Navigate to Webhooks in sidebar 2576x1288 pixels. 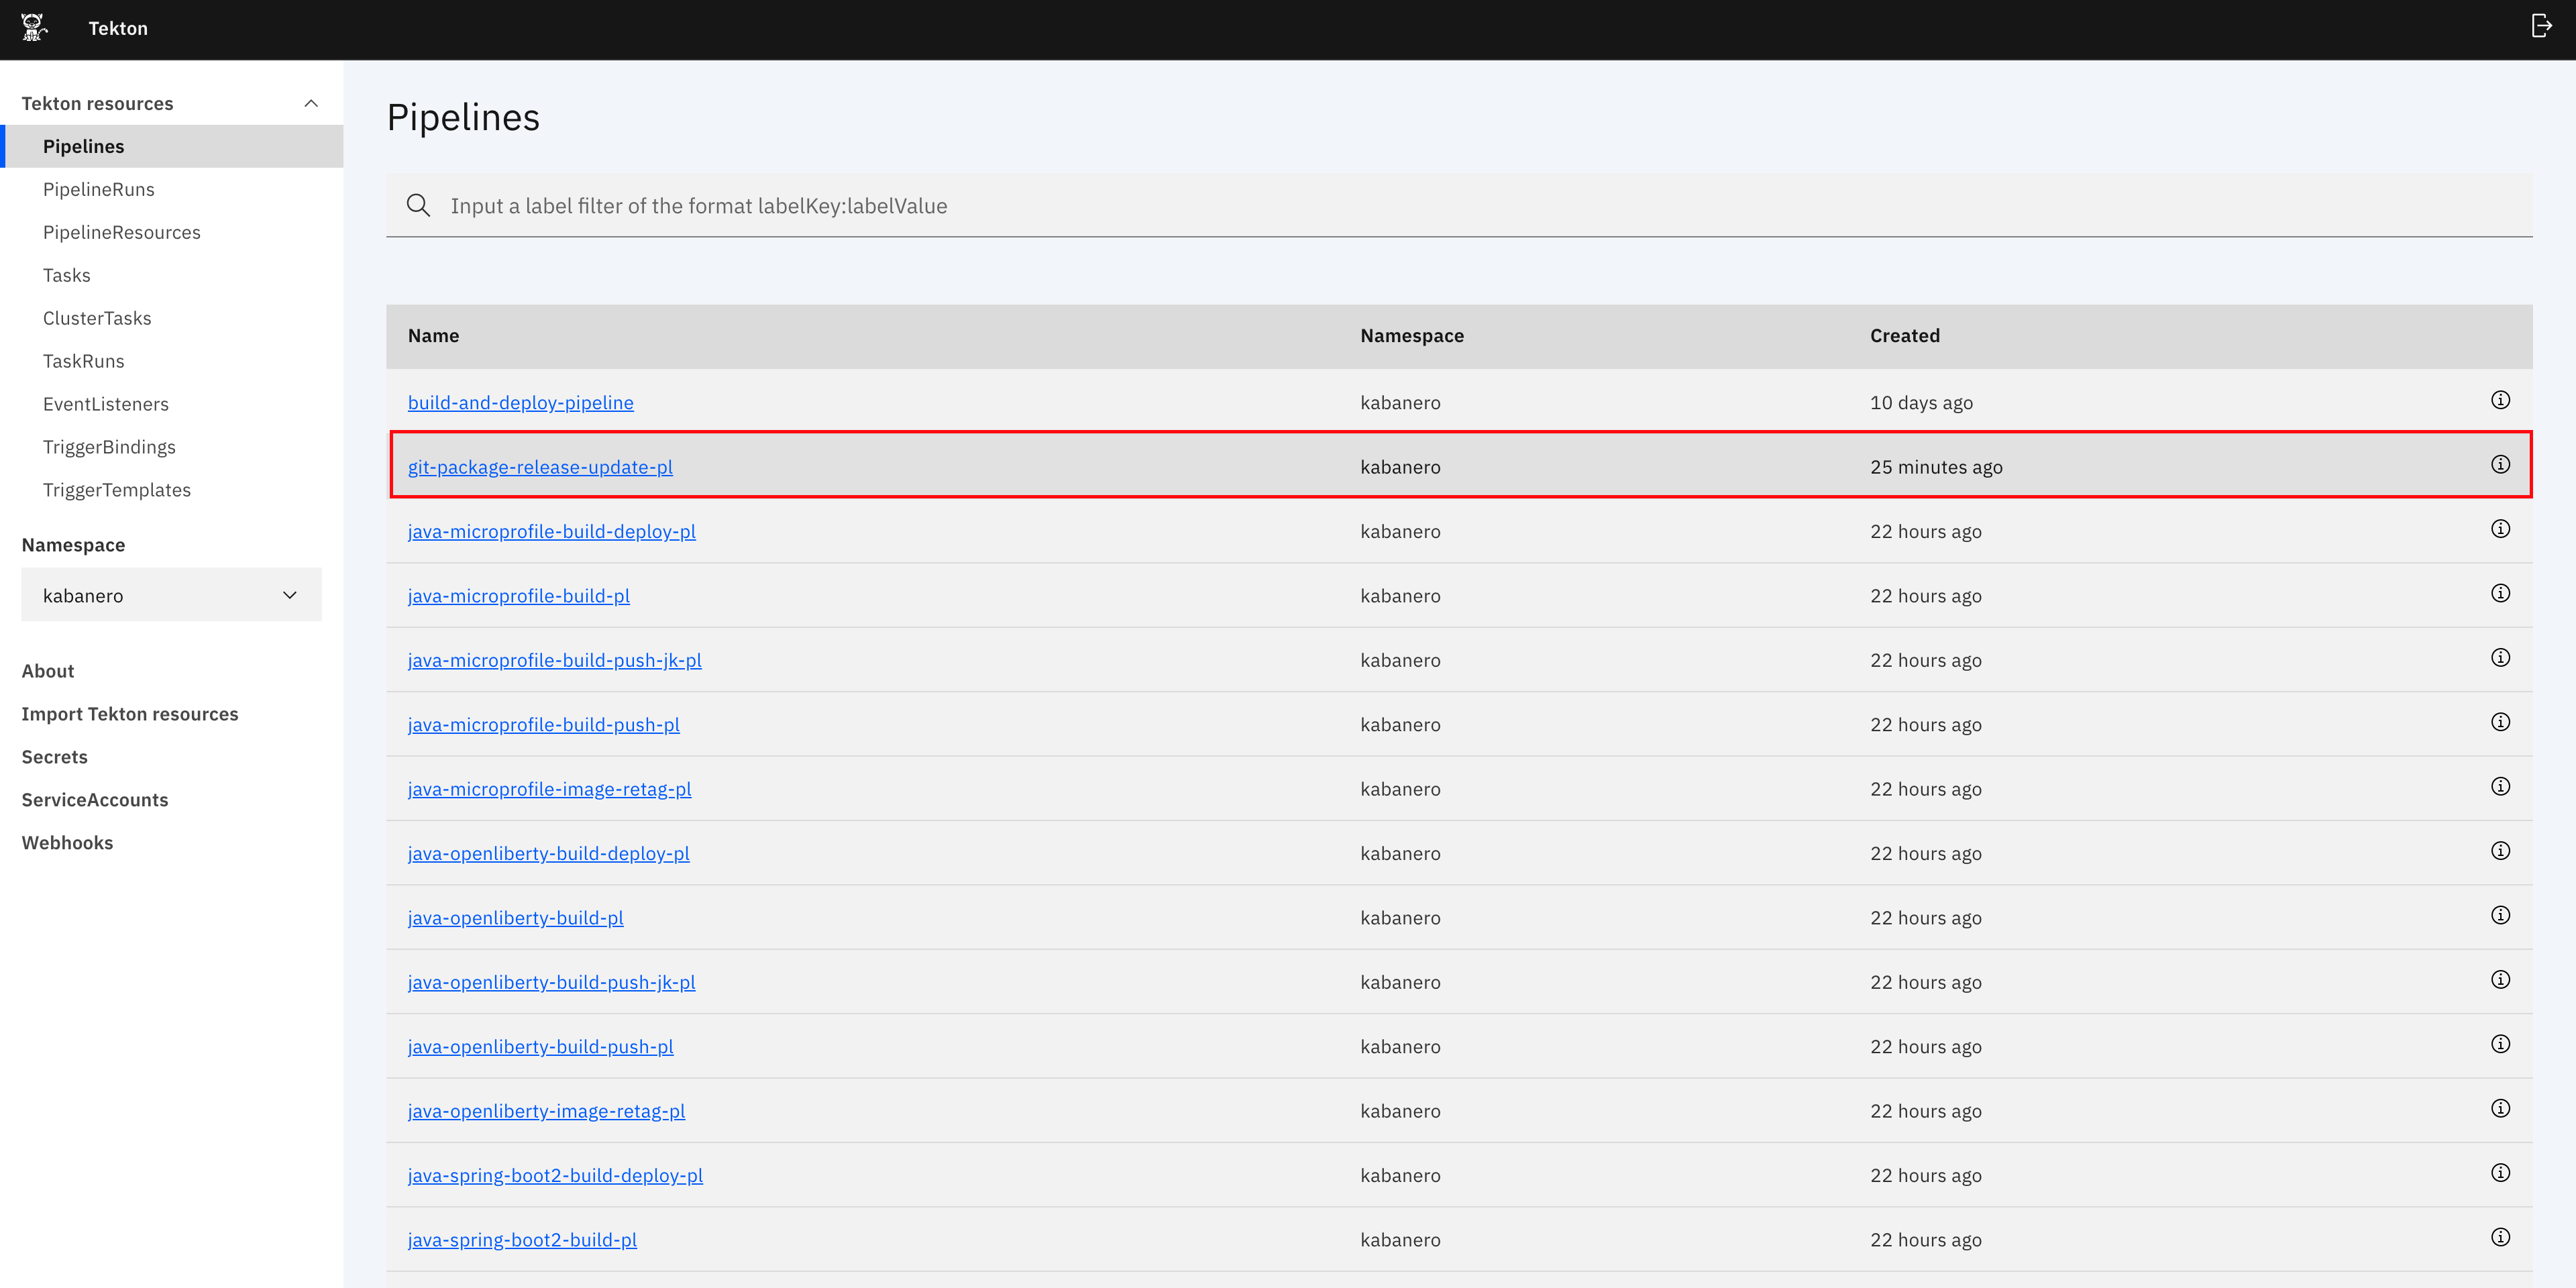[67, 843]
